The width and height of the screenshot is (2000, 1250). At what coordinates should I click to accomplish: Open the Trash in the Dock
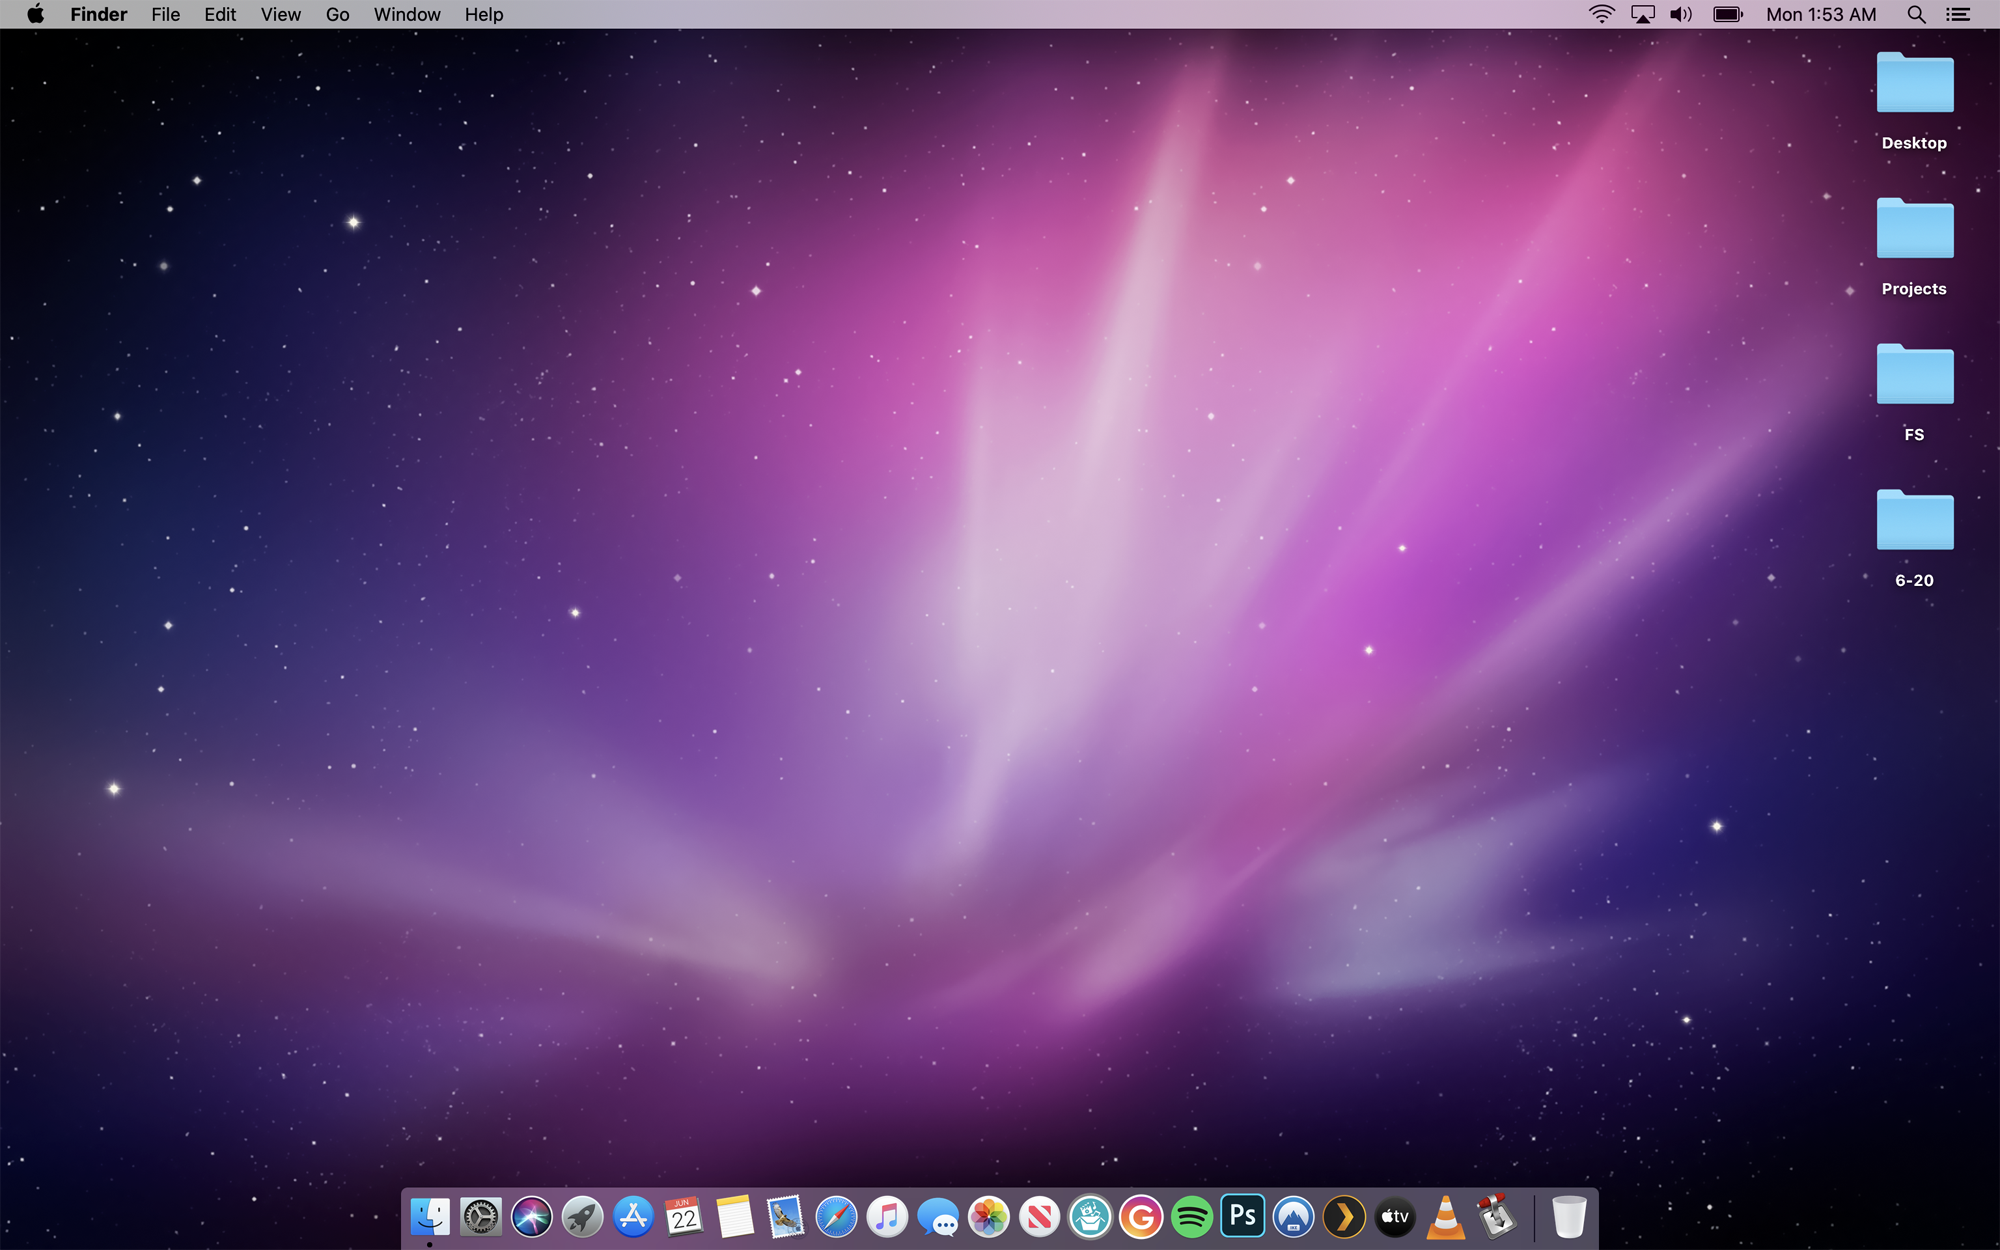[1569, 1217]
